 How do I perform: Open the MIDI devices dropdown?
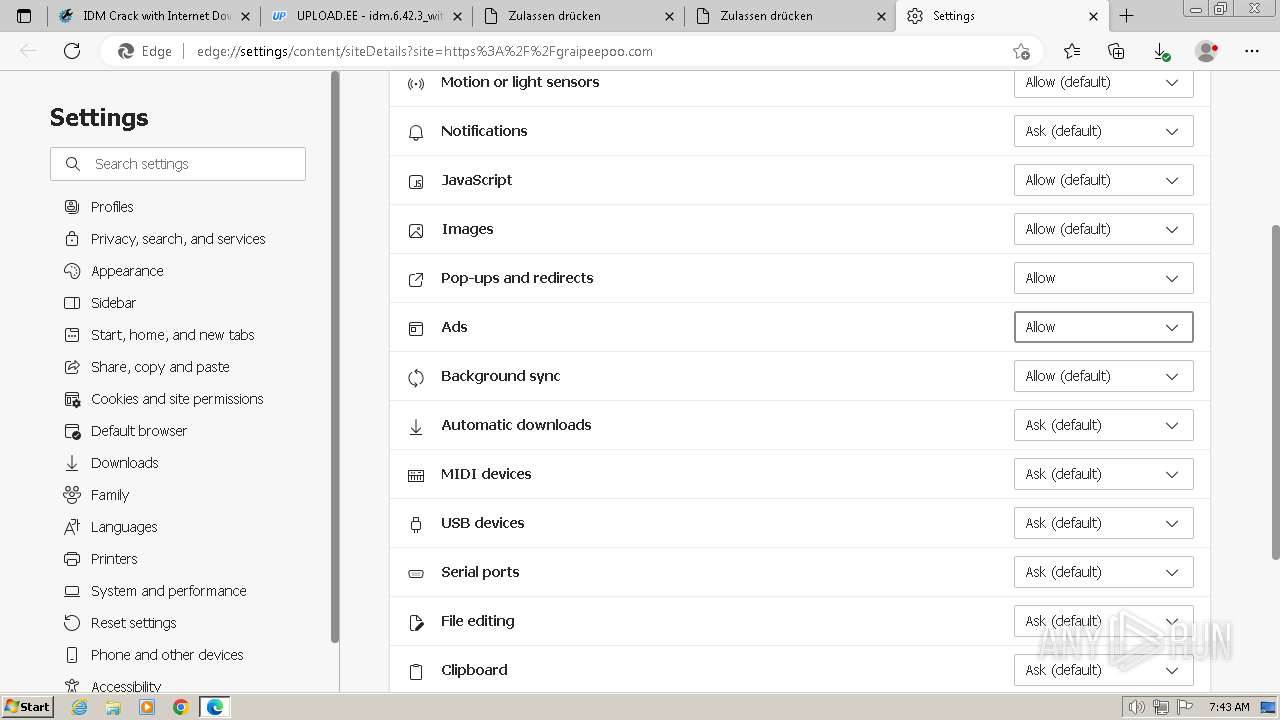pos(1104,474)
